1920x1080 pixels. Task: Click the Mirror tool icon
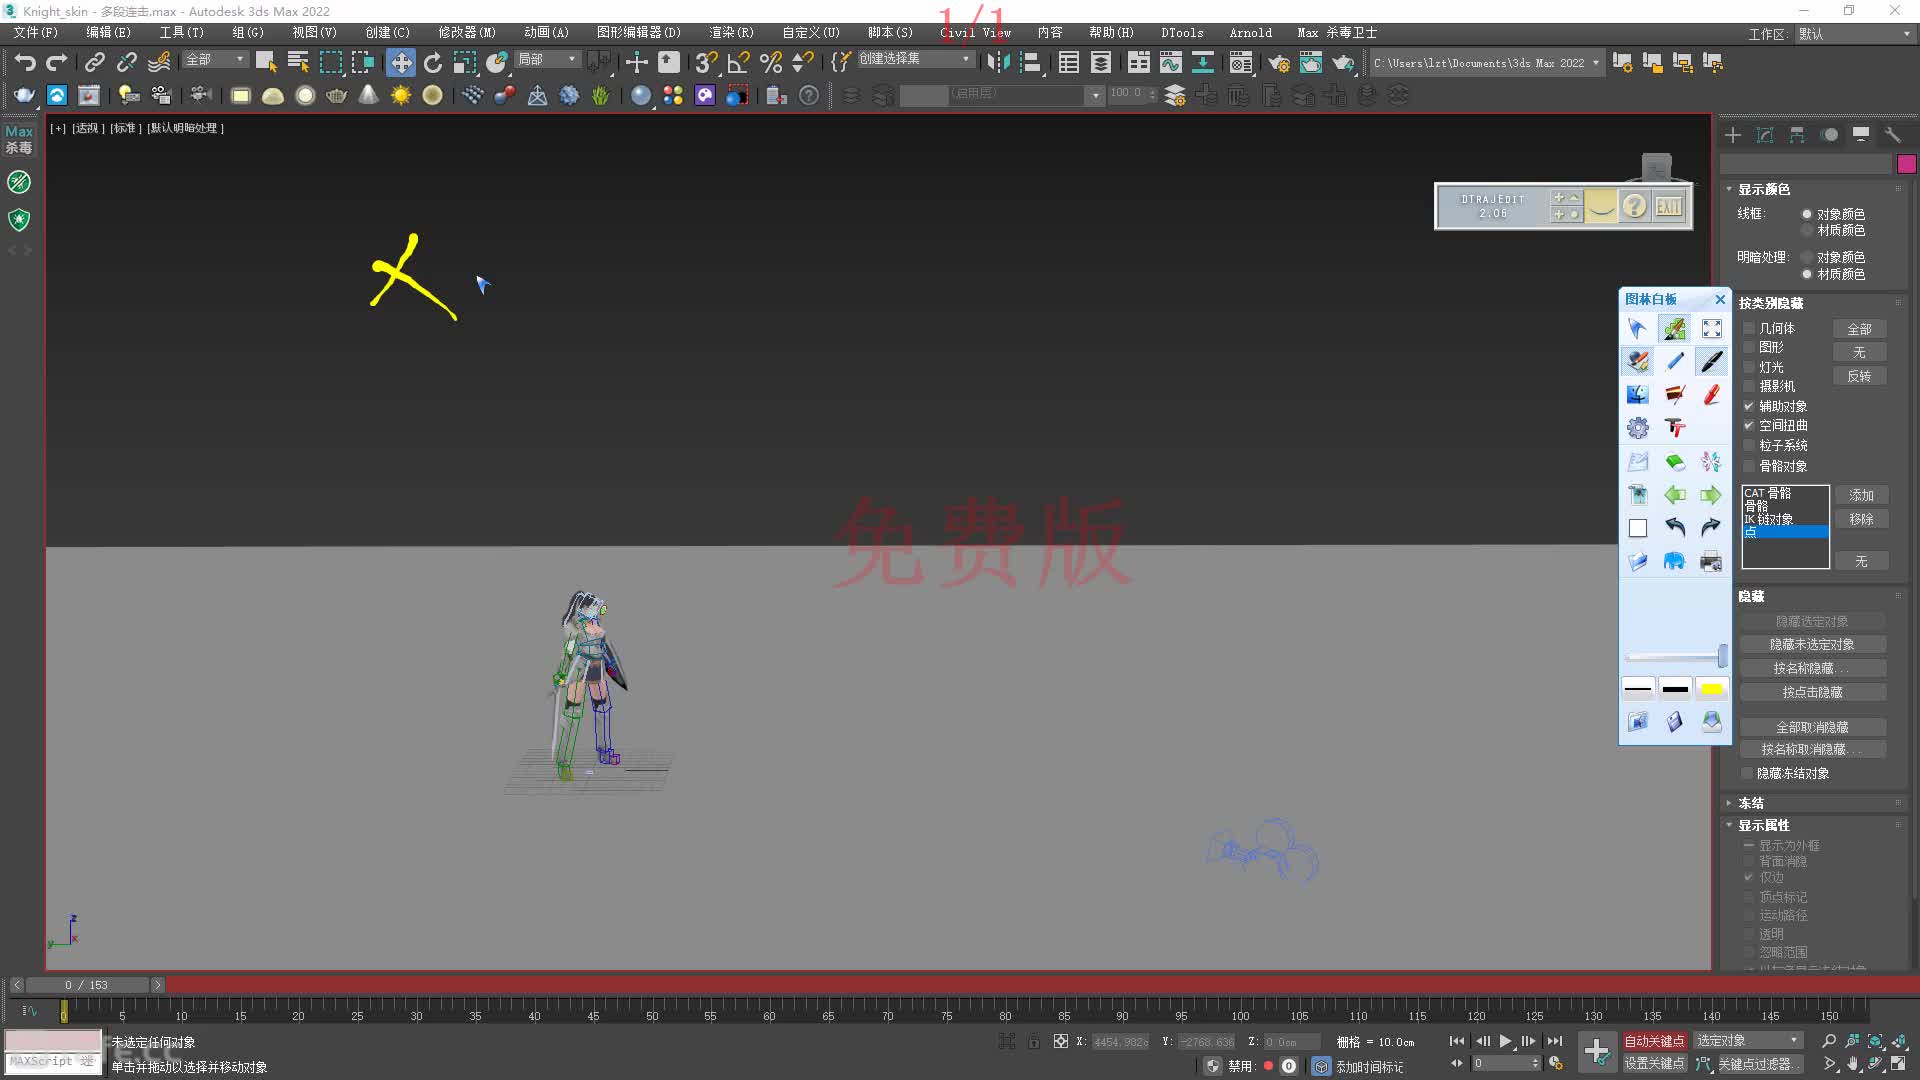[997, 62]
